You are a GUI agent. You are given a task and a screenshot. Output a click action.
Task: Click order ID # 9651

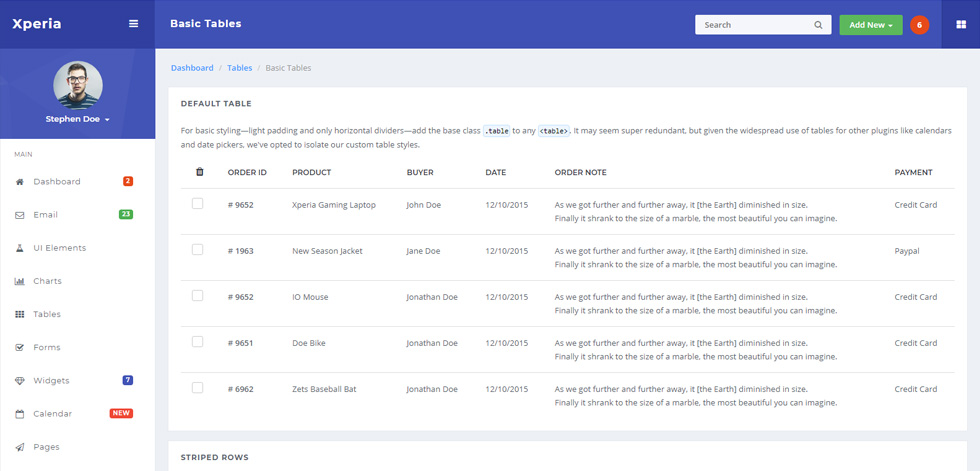tap(241, 343)
